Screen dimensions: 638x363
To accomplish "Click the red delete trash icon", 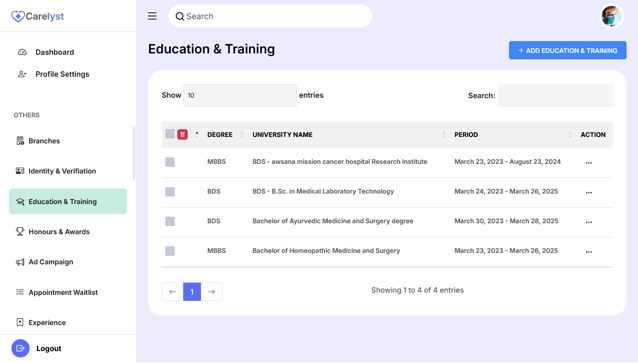I will coord(182,134).
